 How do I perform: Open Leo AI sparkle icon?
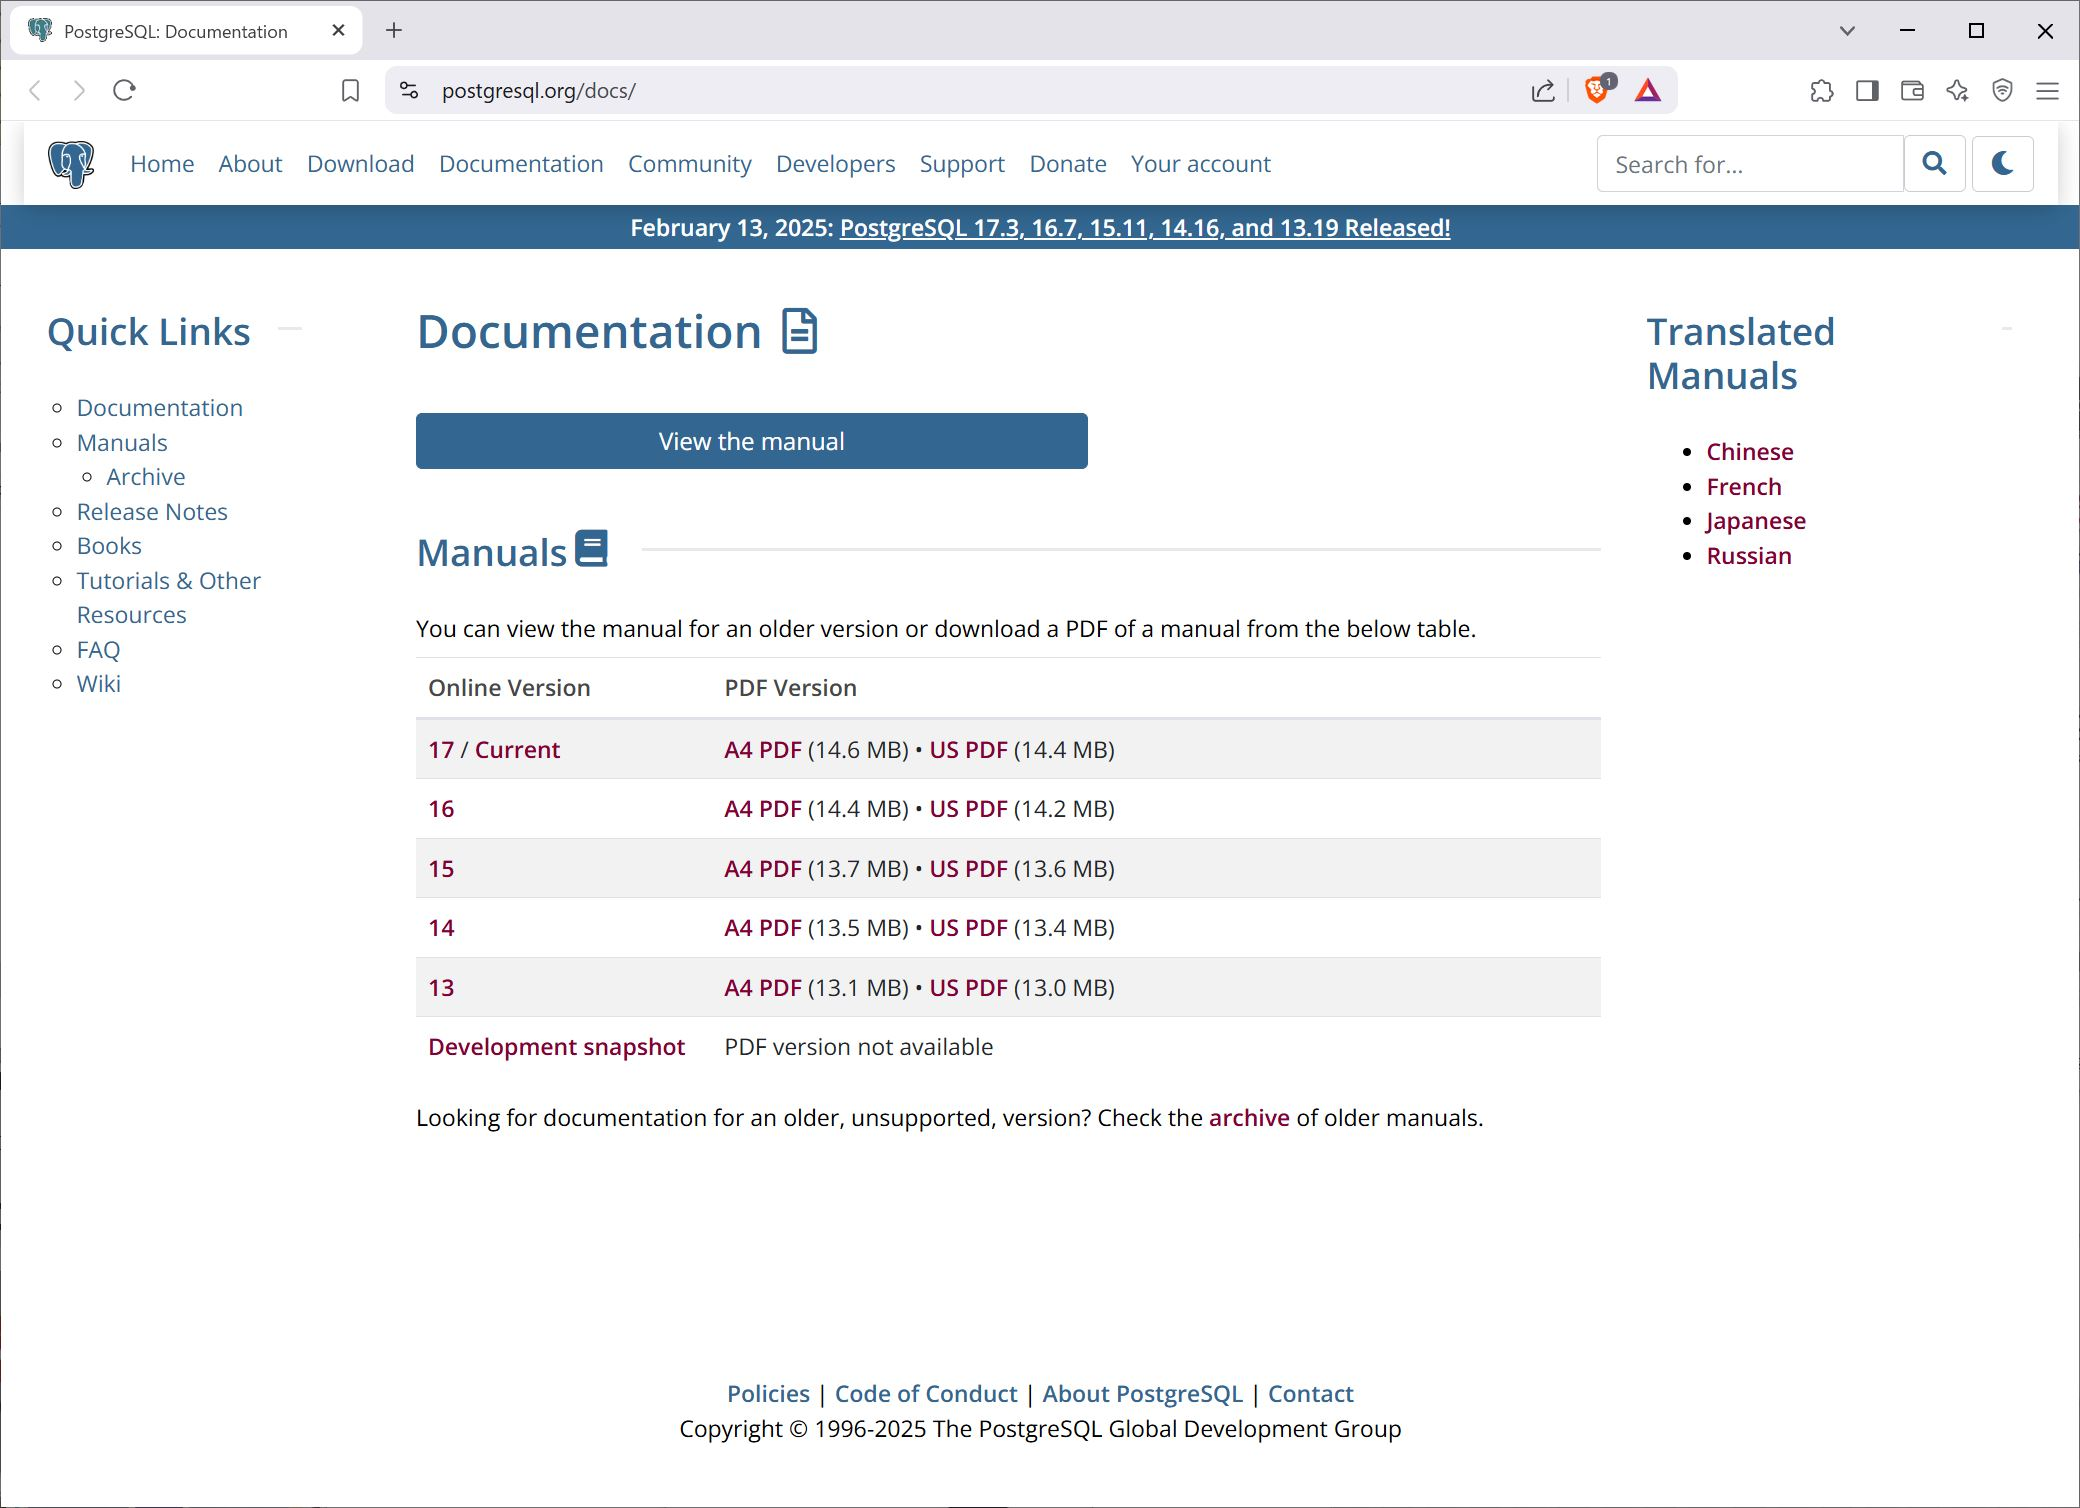point(1957,90)
